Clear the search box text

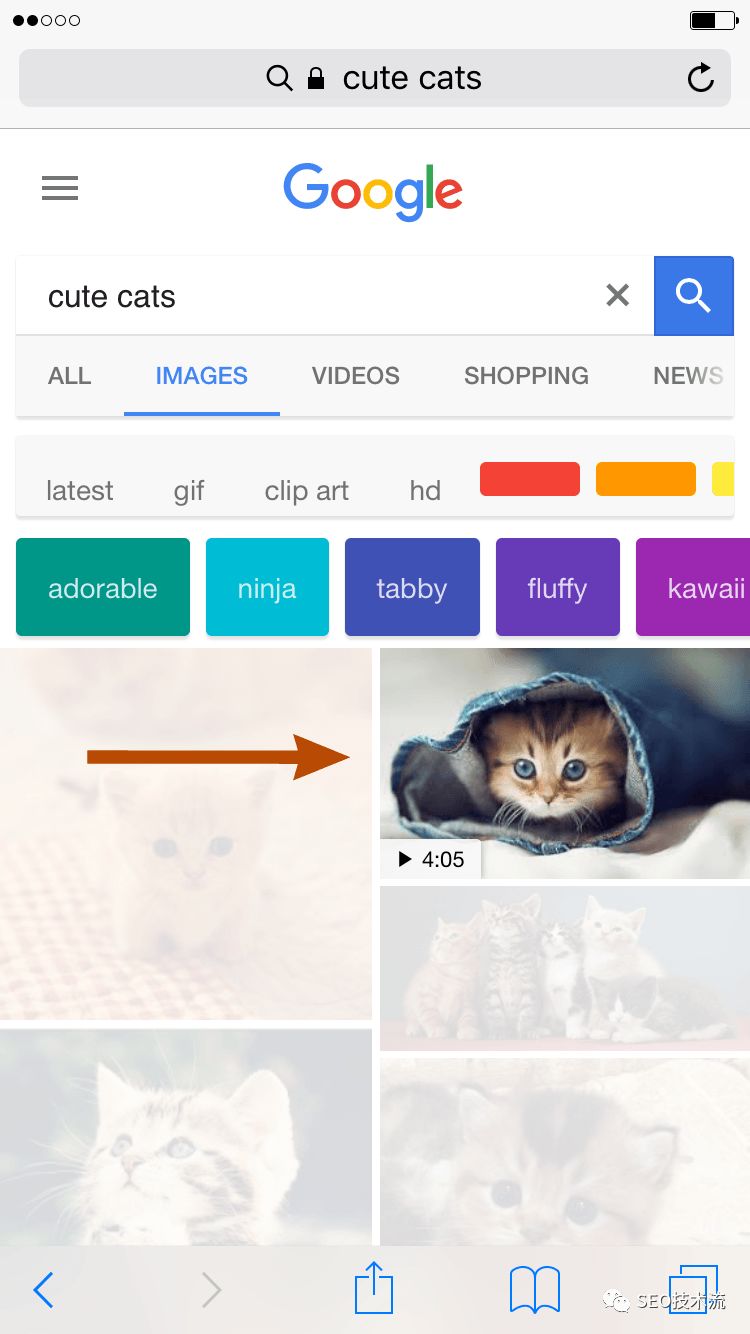(618, 295)
